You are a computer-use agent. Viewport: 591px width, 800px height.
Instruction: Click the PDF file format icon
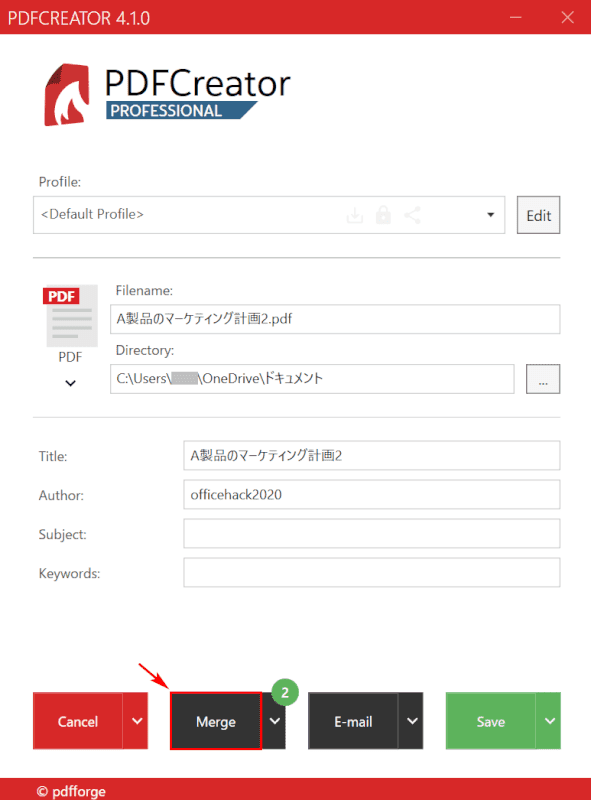tap(70, 316)
